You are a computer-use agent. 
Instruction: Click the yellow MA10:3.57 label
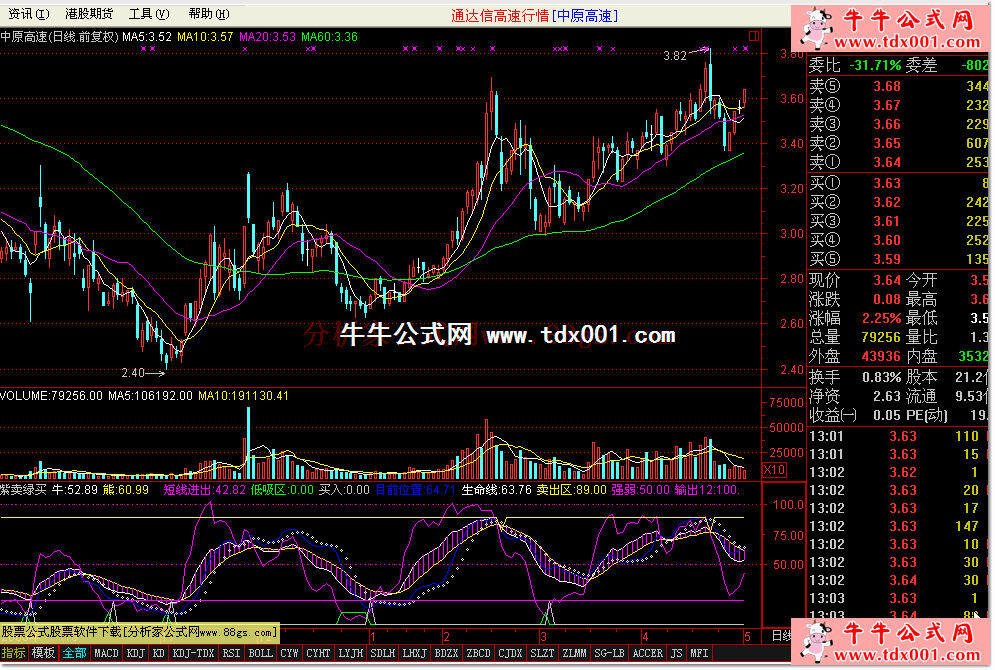(205, 37)
